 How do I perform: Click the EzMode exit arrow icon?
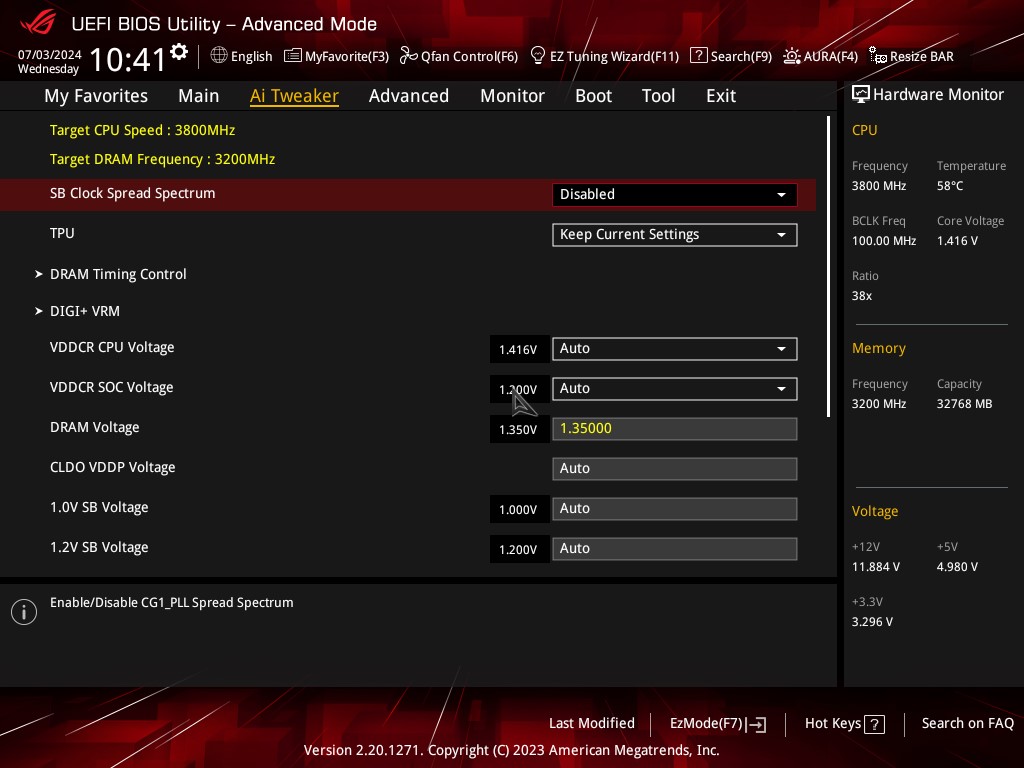(x=756, y=724)
